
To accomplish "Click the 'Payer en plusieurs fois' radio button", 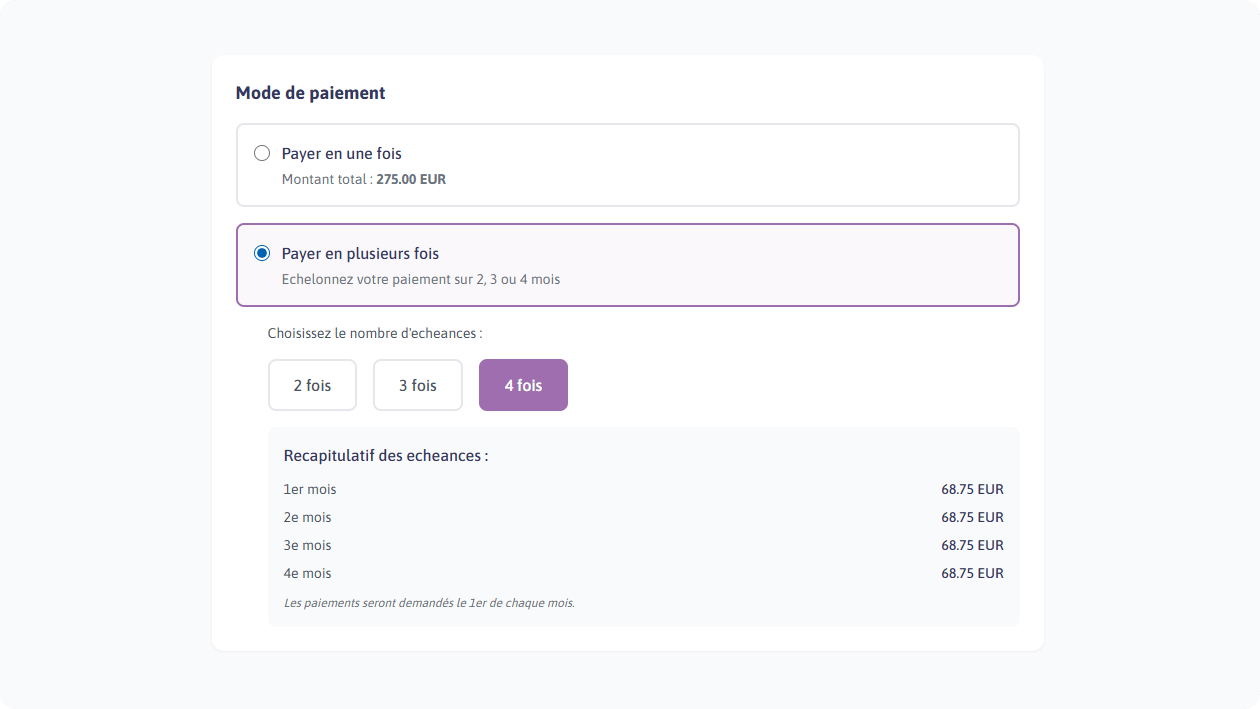I will click(x=262, y=253).
